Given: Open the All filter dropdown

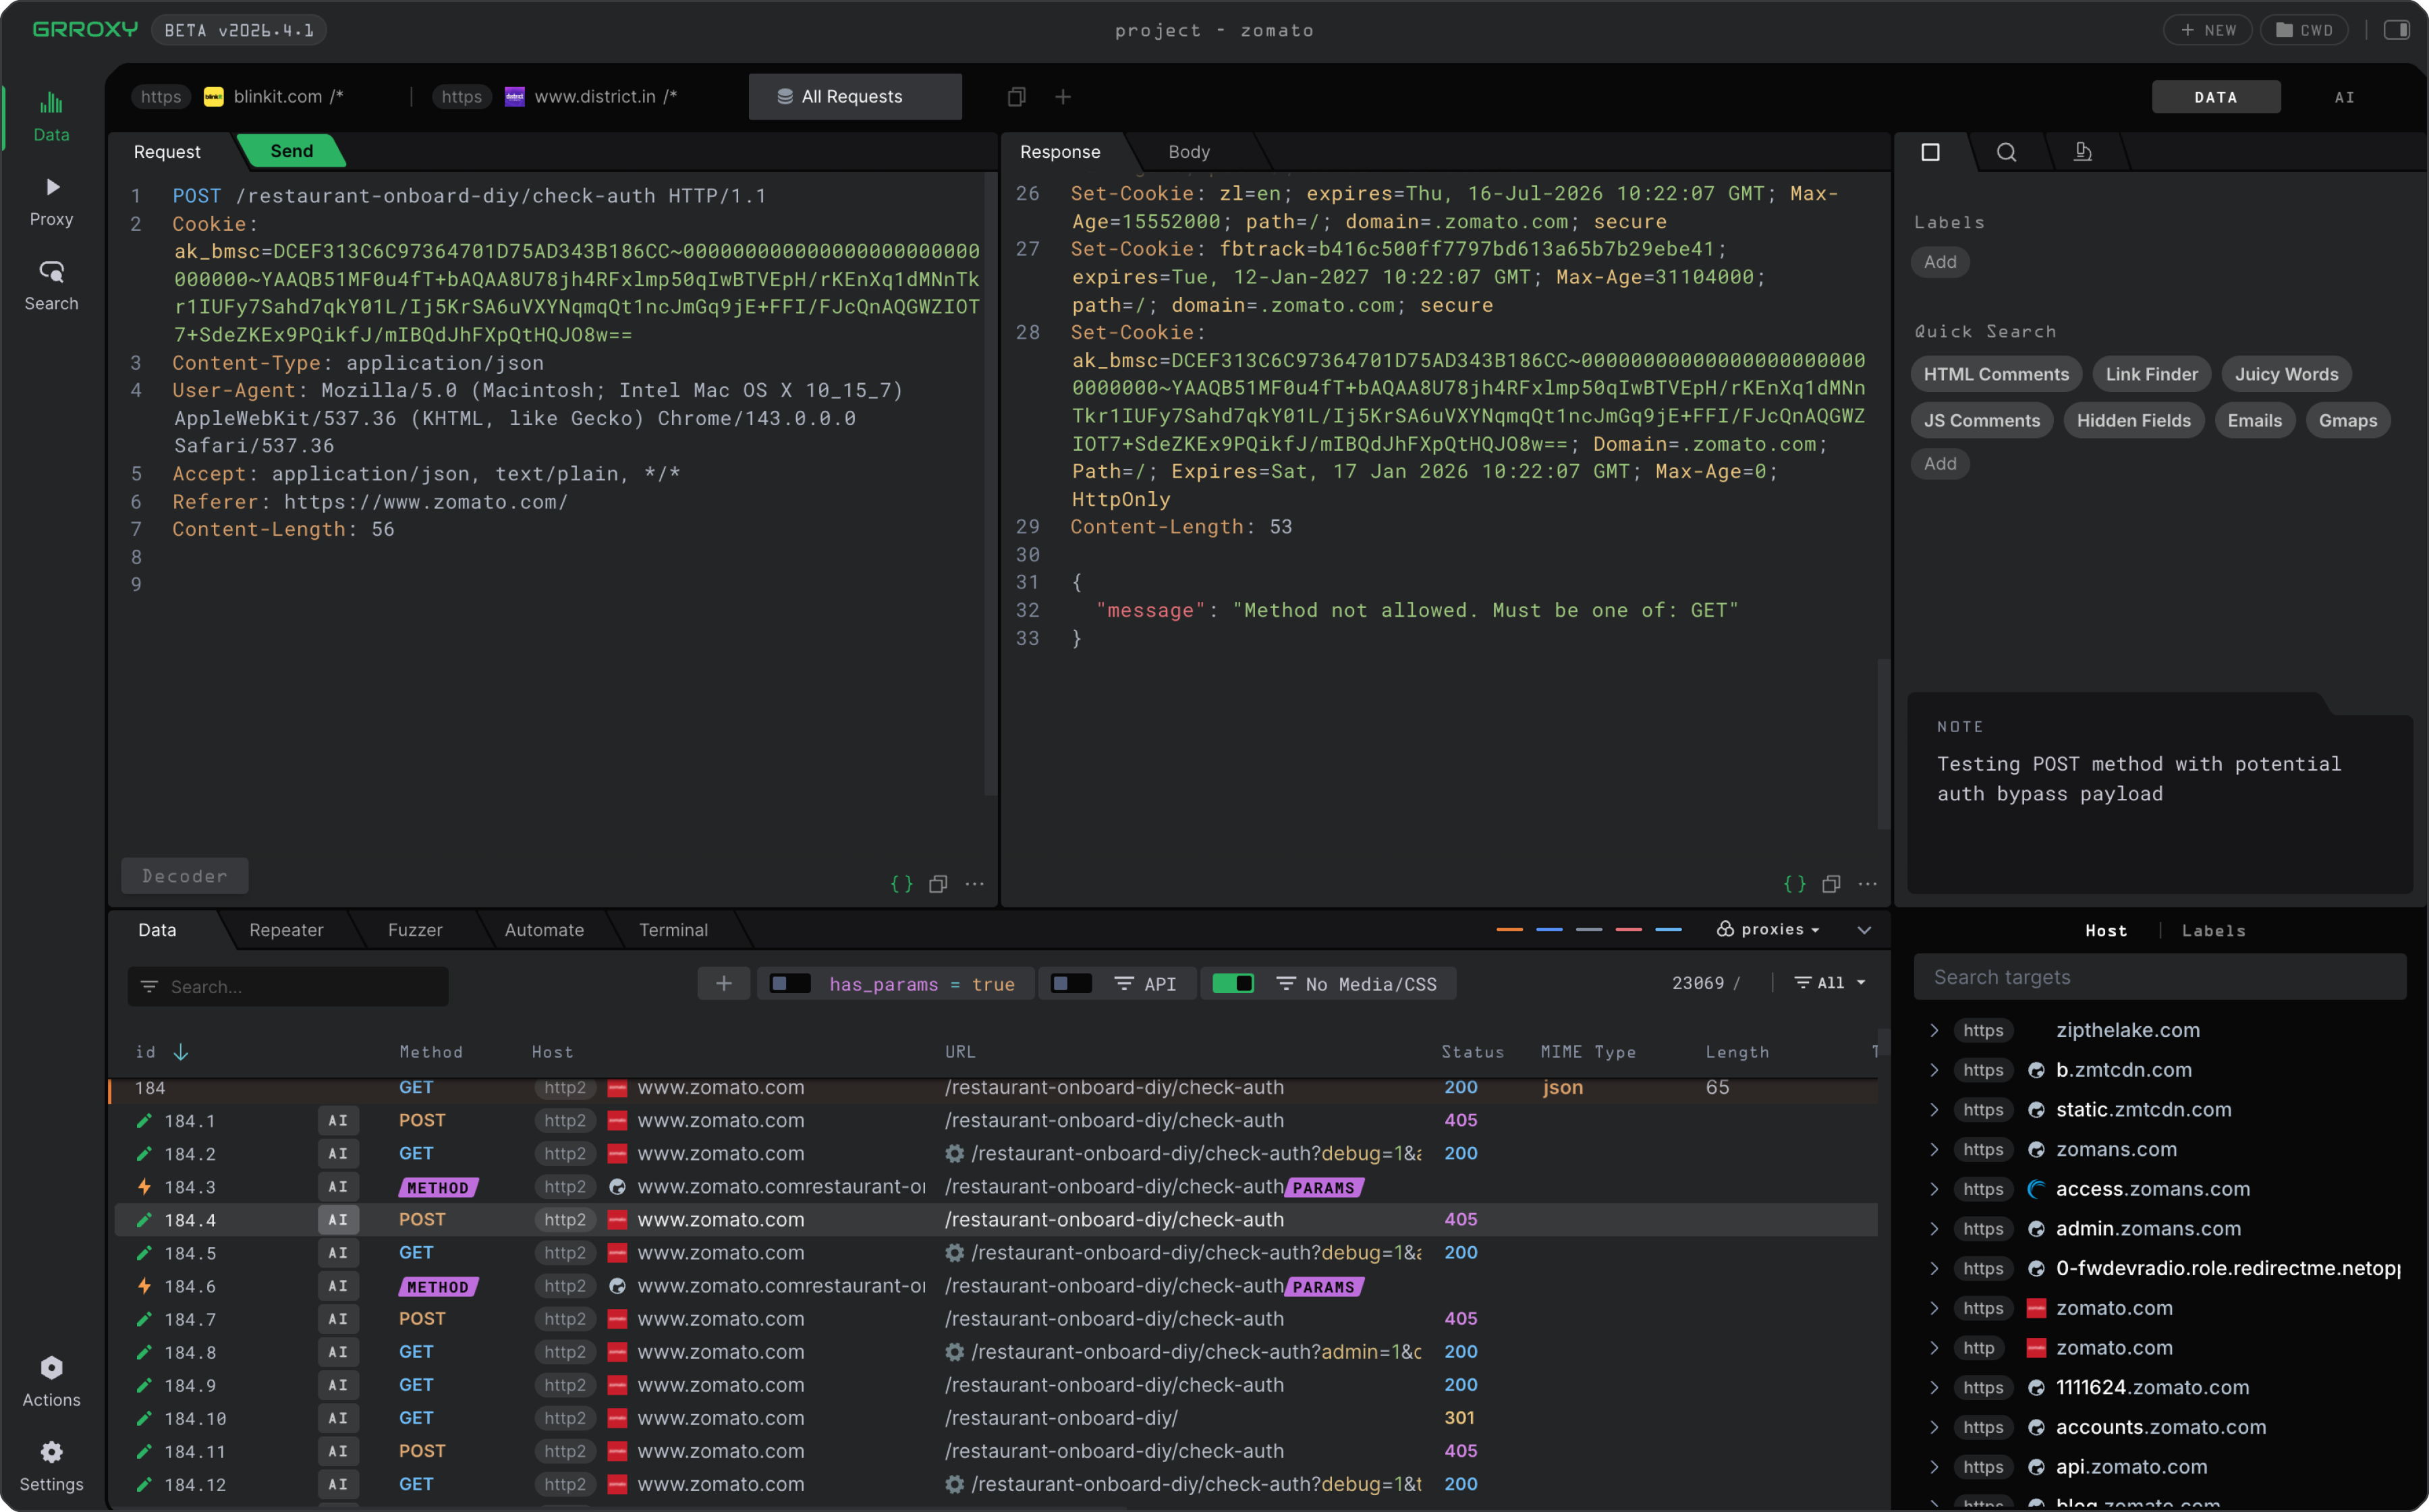Looking at the screenshot, I should tap(1830, 983).
